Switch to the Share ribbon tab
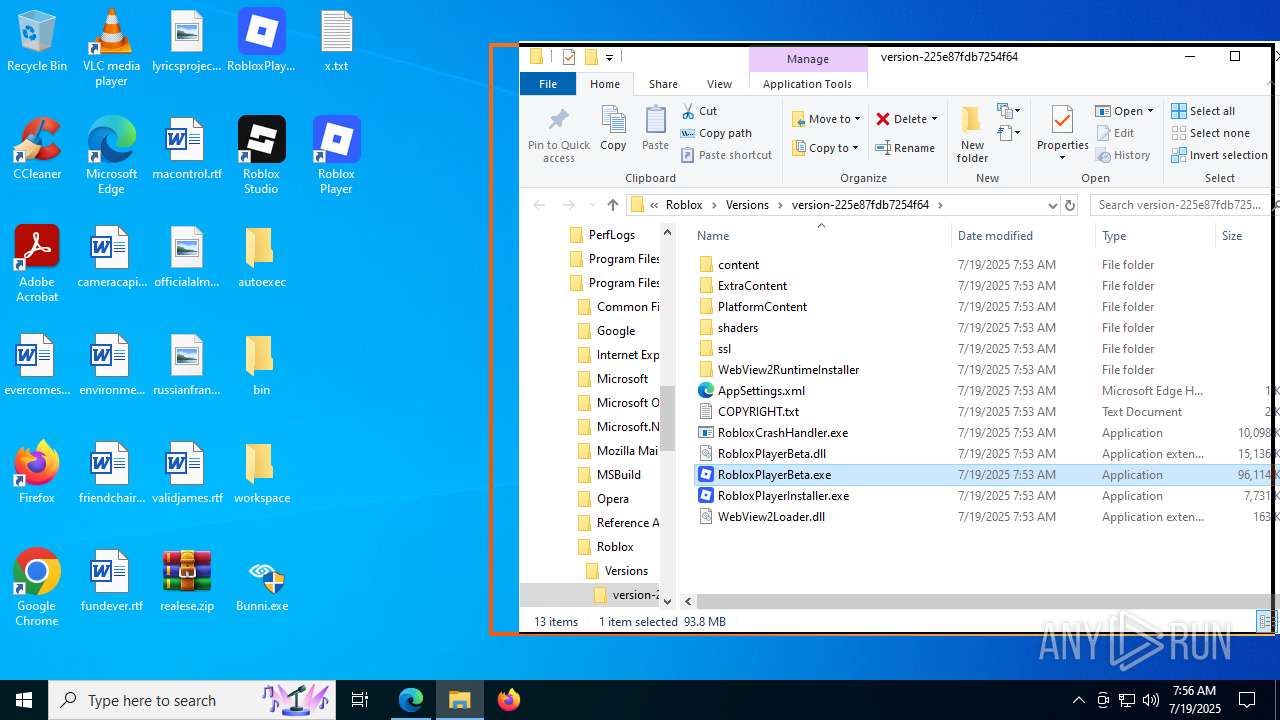 click(663, 84)
